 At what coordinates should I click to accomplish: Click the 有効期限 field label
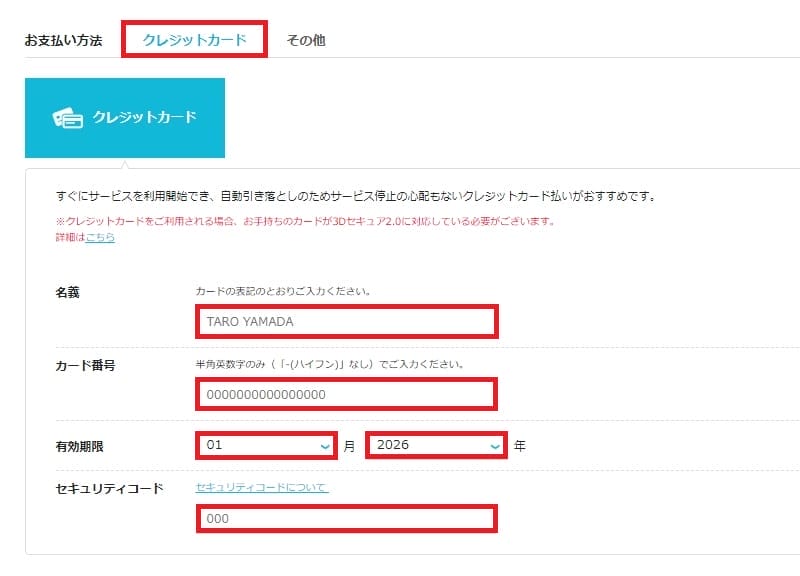79,446
